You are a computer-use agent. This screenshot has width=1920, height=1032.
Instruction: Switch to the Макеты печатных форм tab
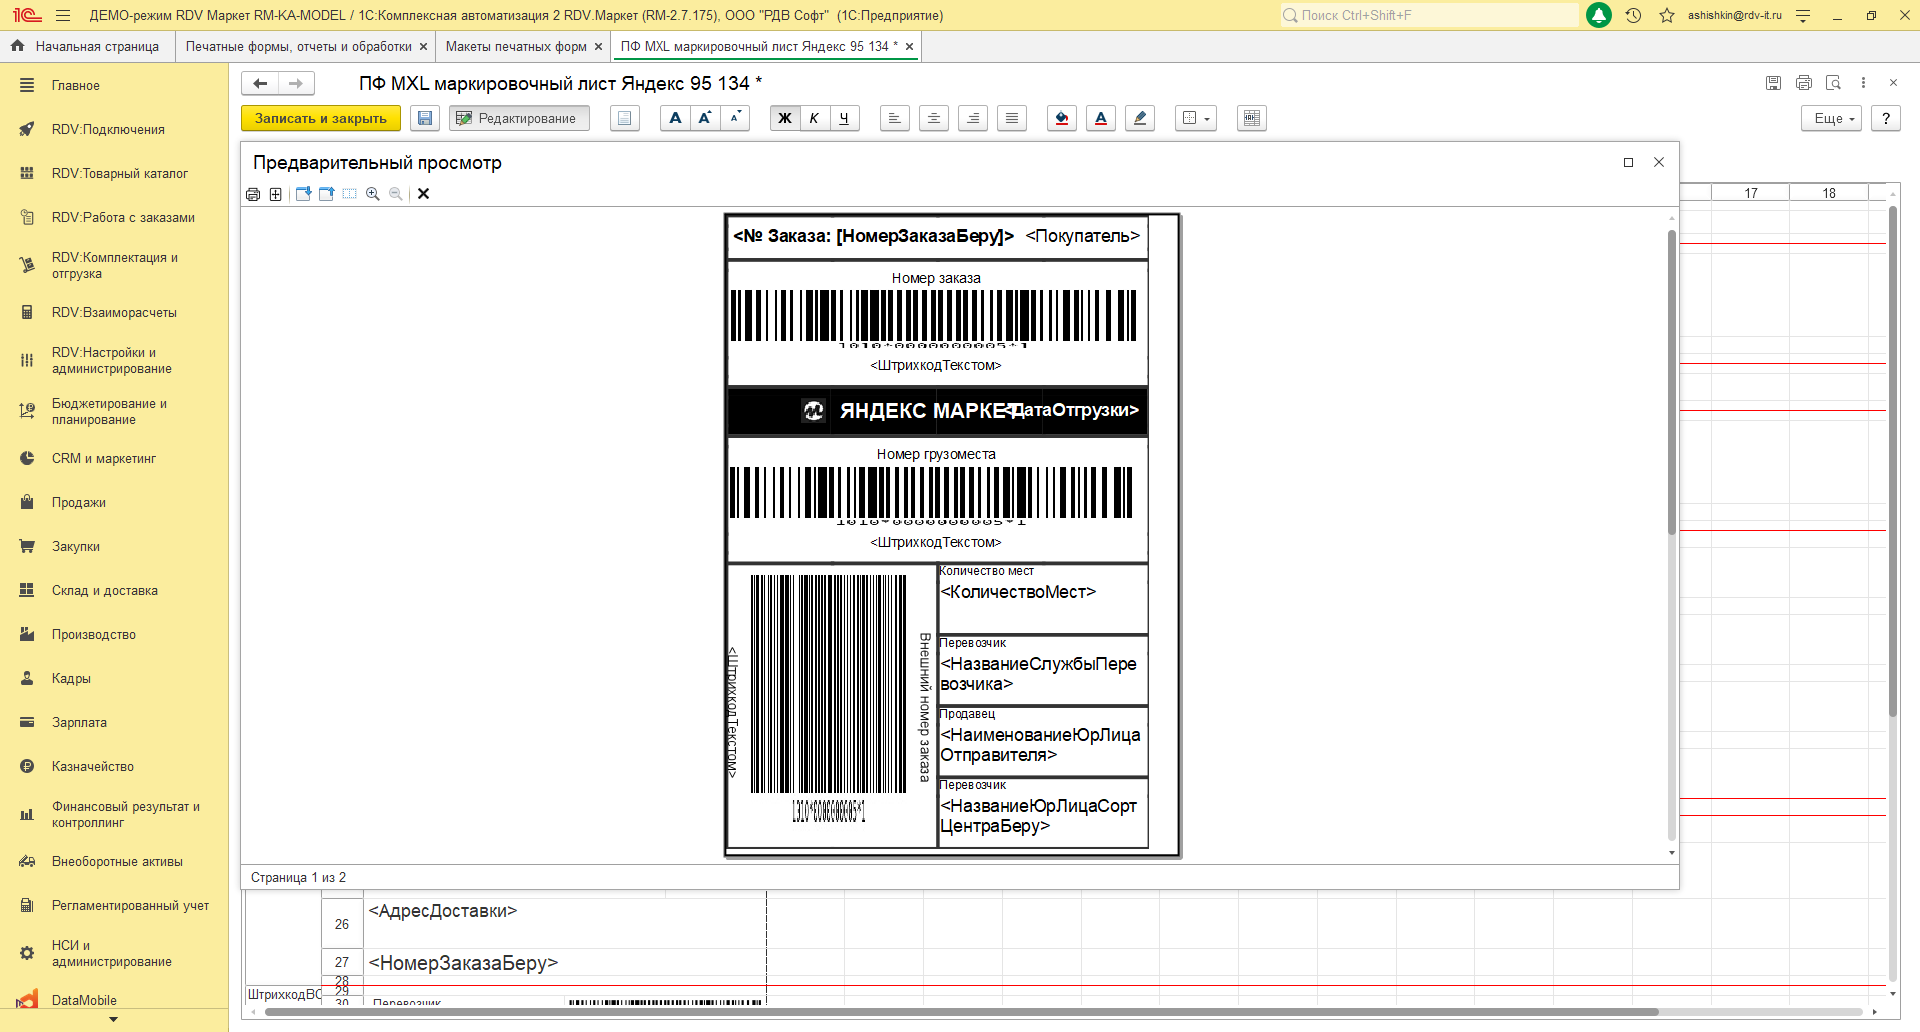tap(516, 46)
